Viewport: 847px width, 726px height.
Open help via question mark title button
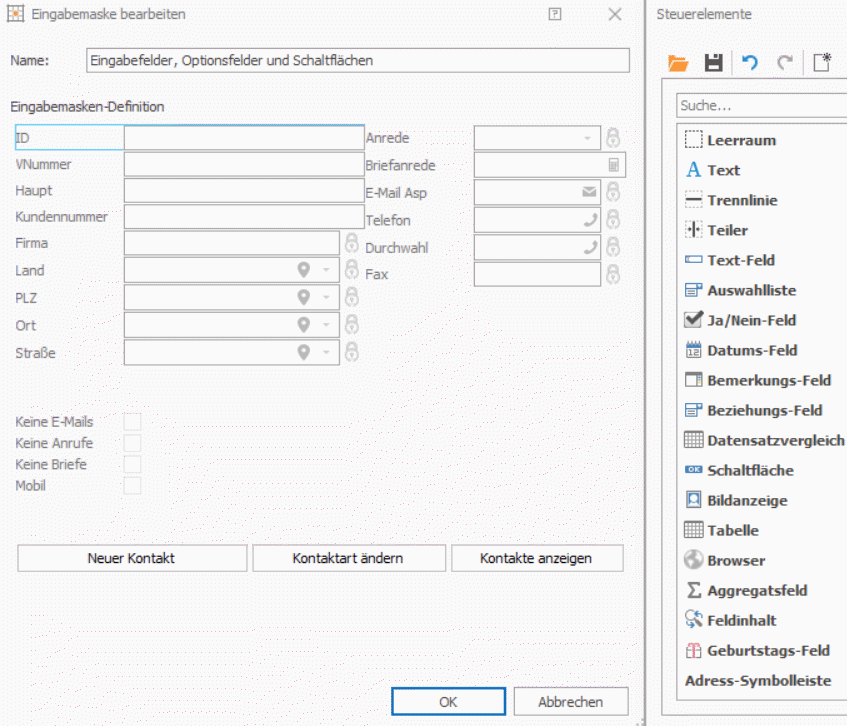pos(555,14)
